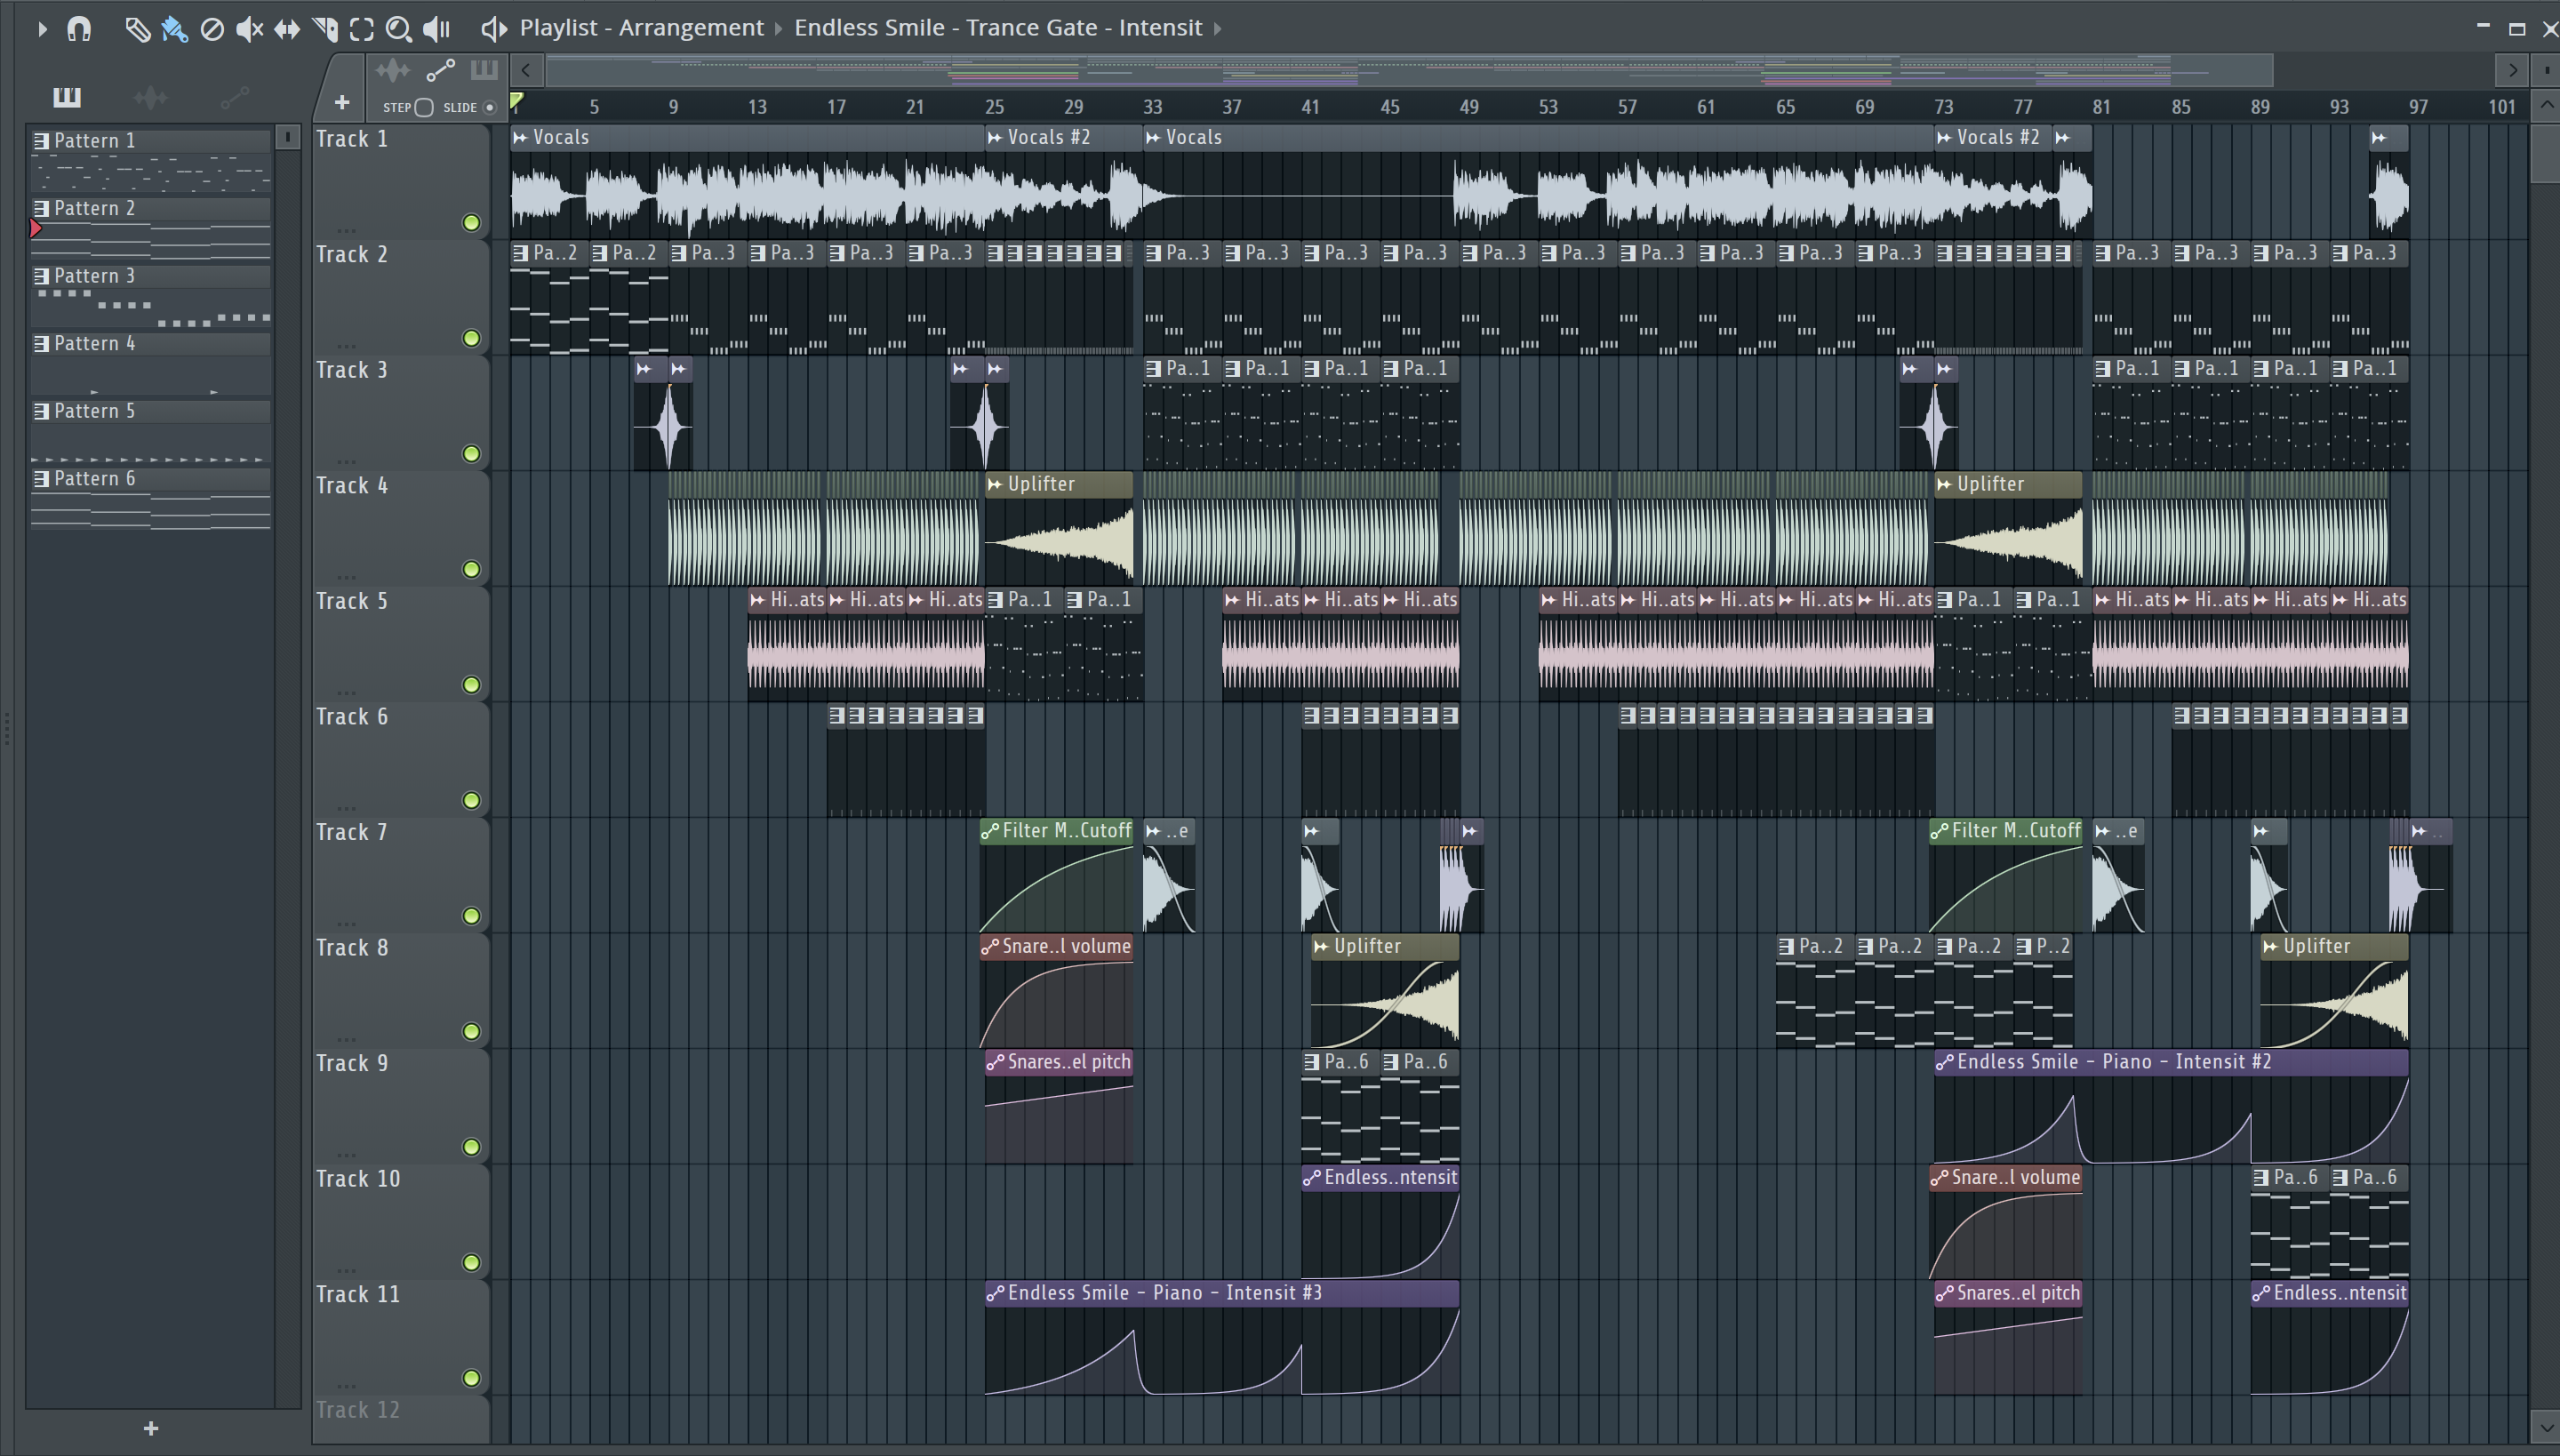
Task: Select the Delete tool
Action: [x=212, y=29]
